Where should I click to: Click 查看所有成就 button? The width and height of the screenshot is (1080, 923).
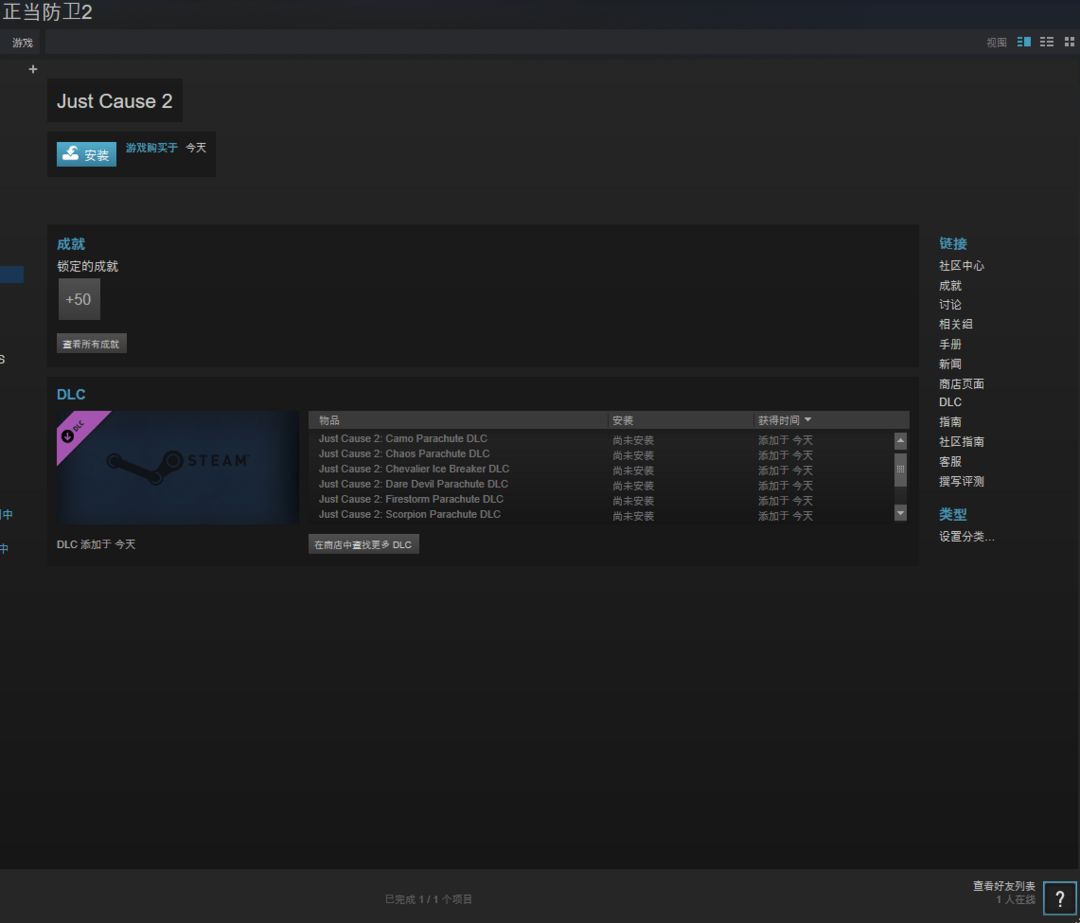[91, 344]
